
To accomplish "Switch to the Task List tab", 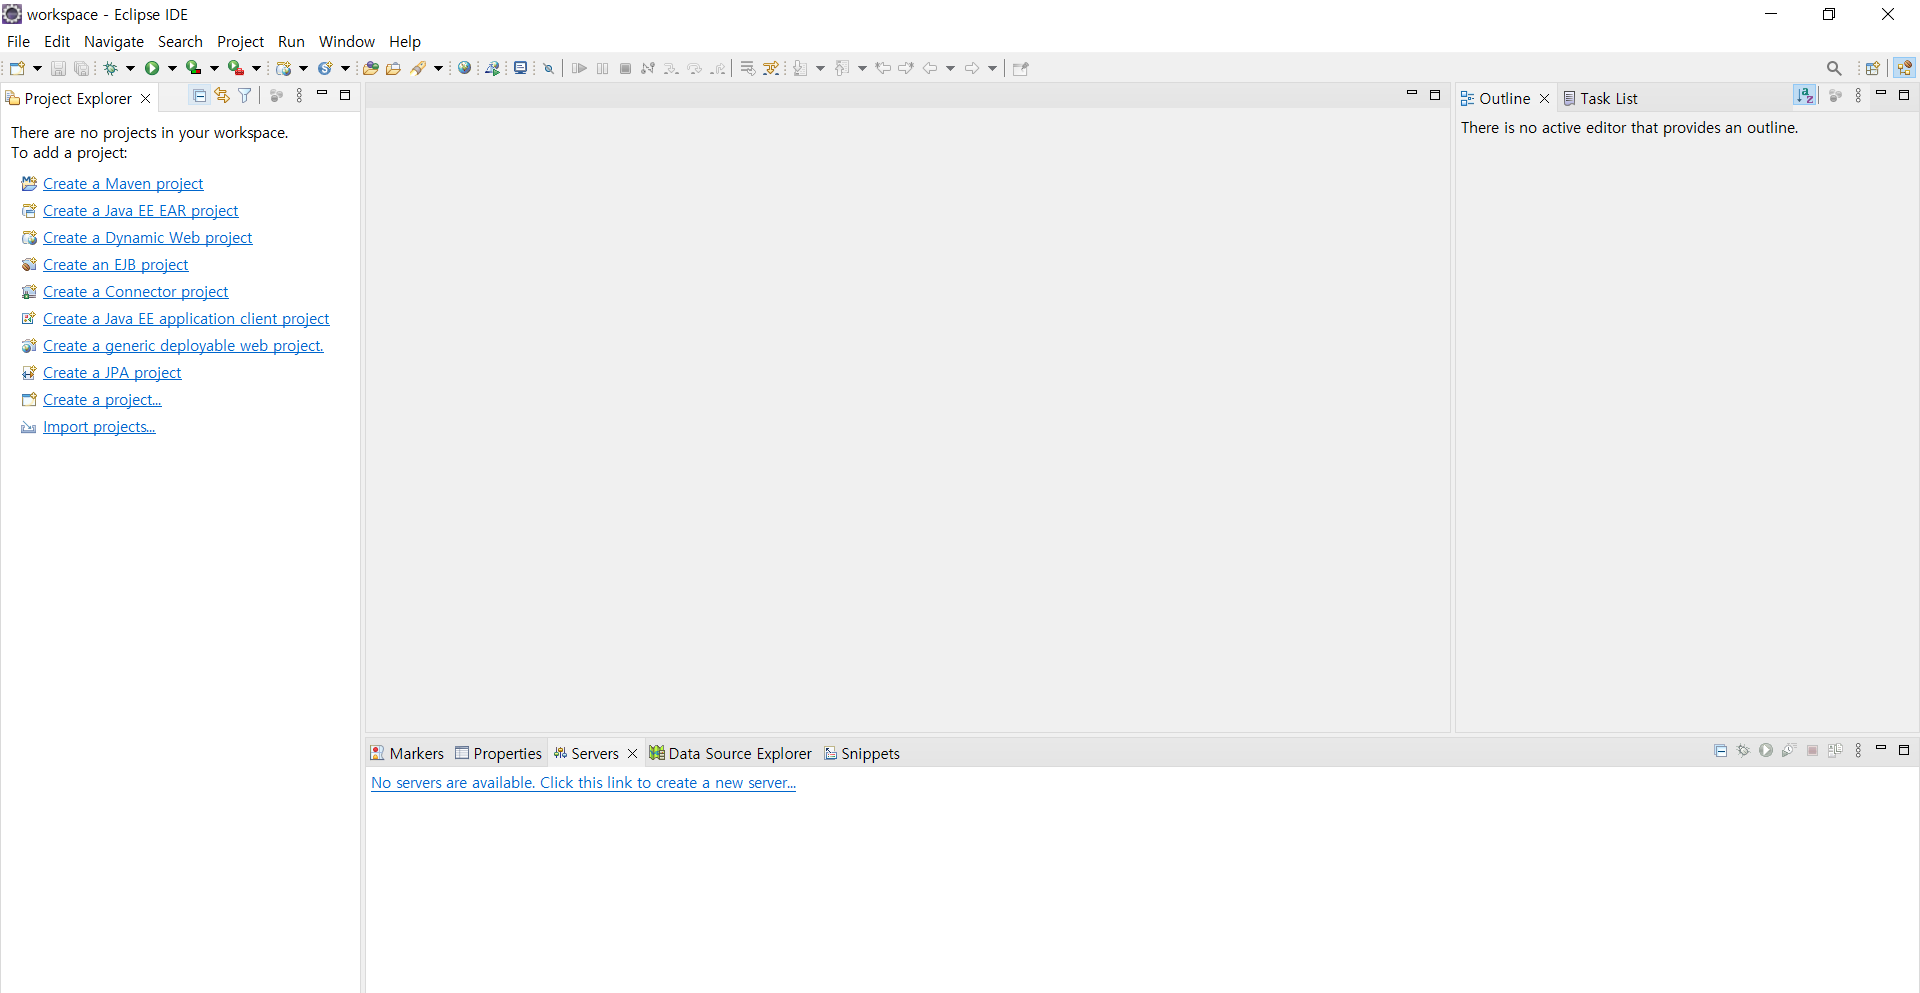I will 1600,98.
